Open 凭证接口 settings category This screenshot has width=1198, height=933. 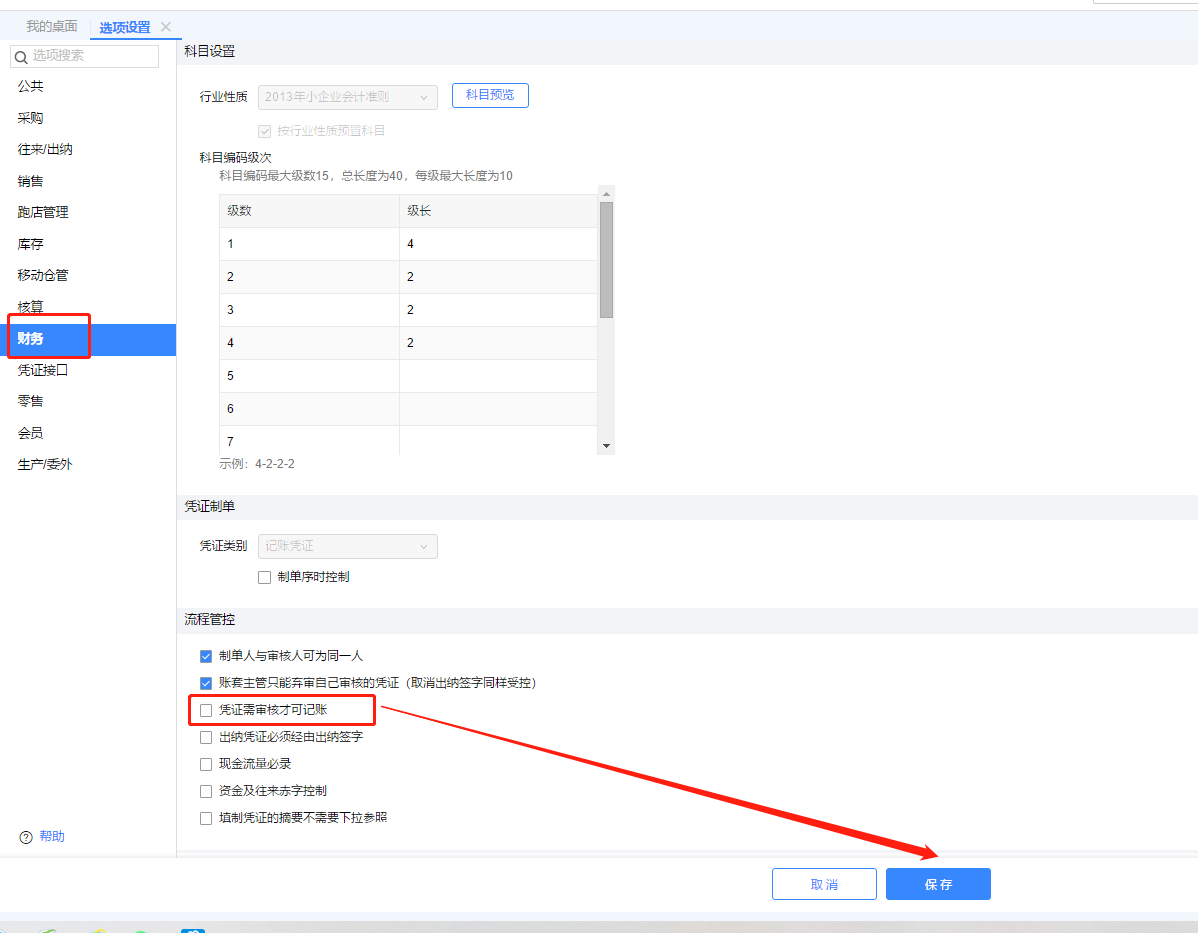[x=42, y=370]
